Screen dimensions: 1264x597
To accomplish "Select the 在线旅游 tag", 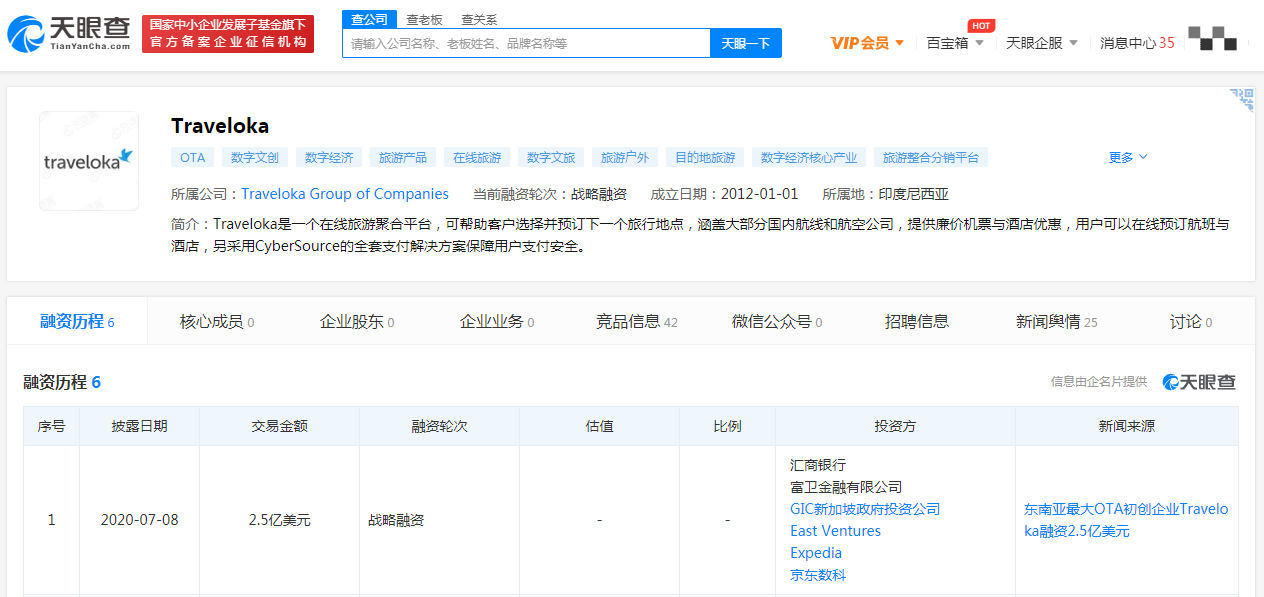I will click(477, 157).
